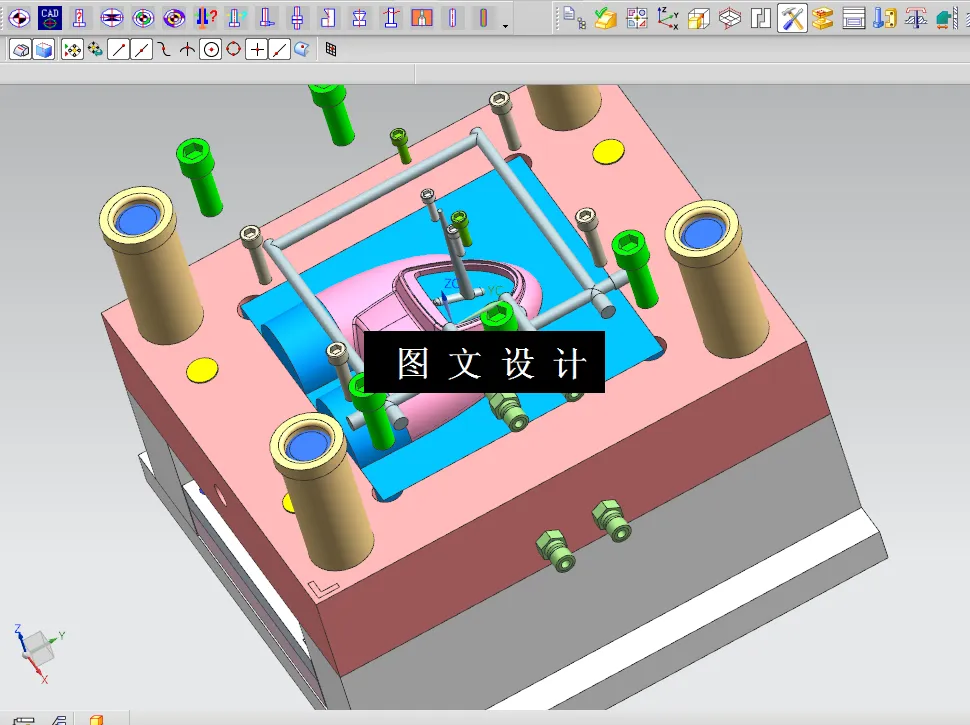This screenshot has height=725, width=970.
Task: Select the highlighted Standard Parts library tool
Action: coord(791,17)
